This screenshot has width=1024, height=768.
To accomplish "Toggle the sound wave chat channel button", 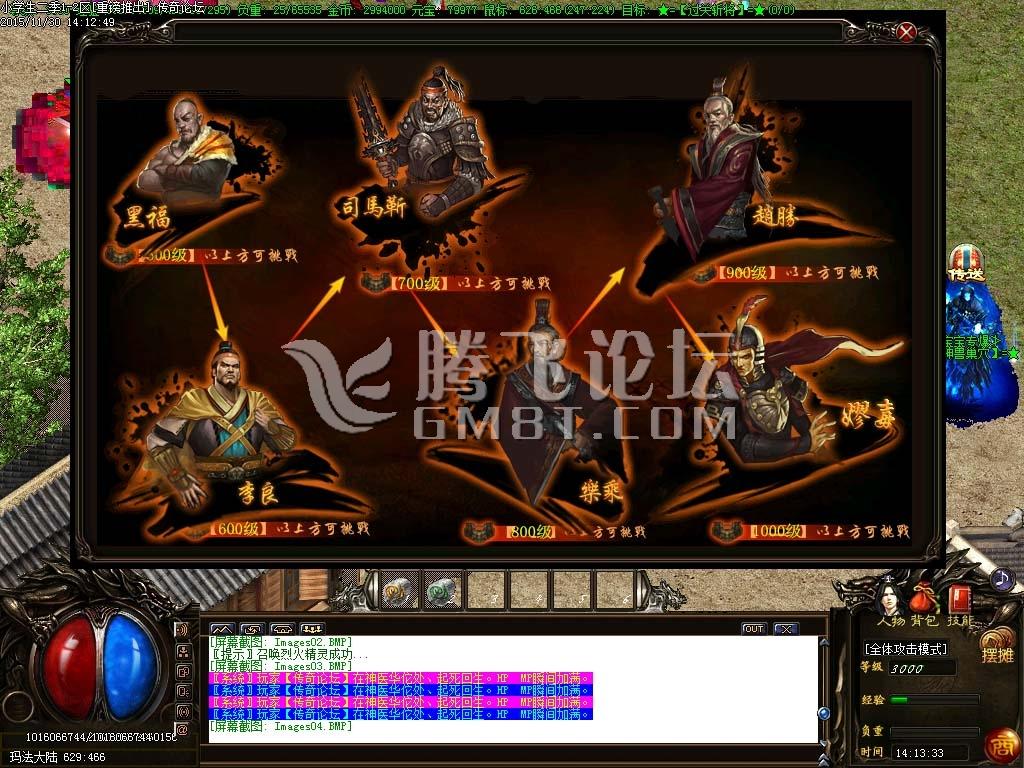I will pos(184,629).
